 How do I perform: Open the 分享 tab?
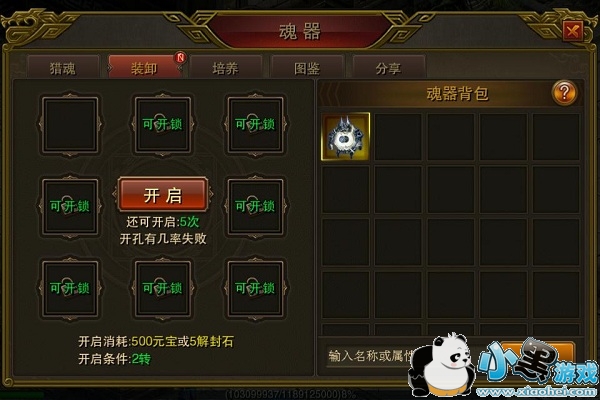point(388,68)
